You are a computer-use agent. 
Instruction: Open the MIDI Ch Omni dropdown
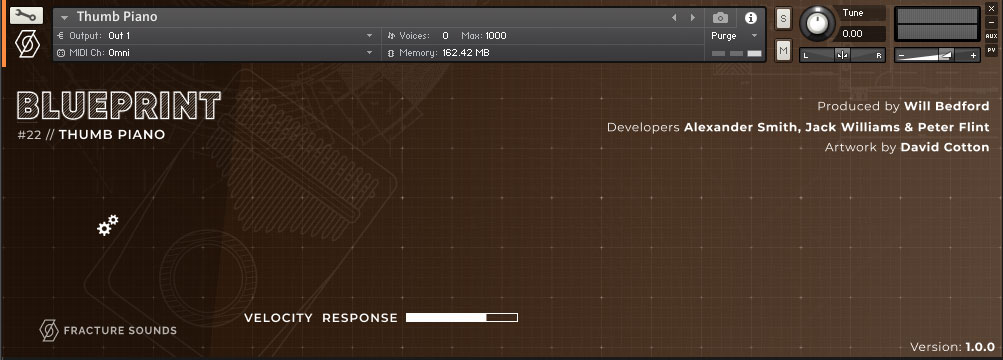pyautogui.click(x=216, y=53)
